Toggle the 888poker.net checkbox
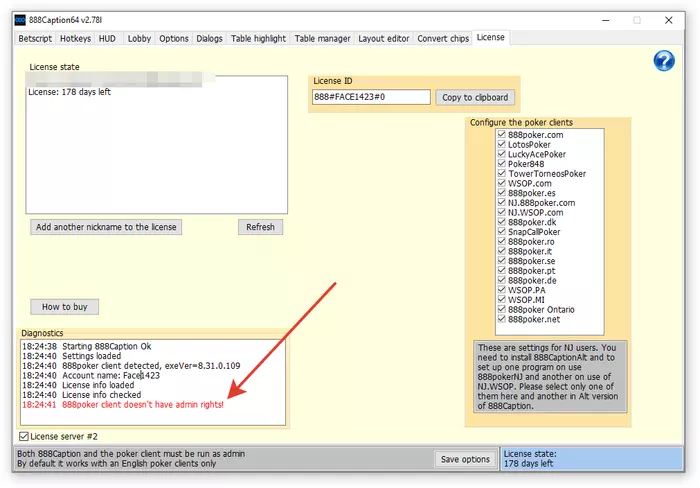Viewport: 700px width, 488px height. (x=501, y=319)
